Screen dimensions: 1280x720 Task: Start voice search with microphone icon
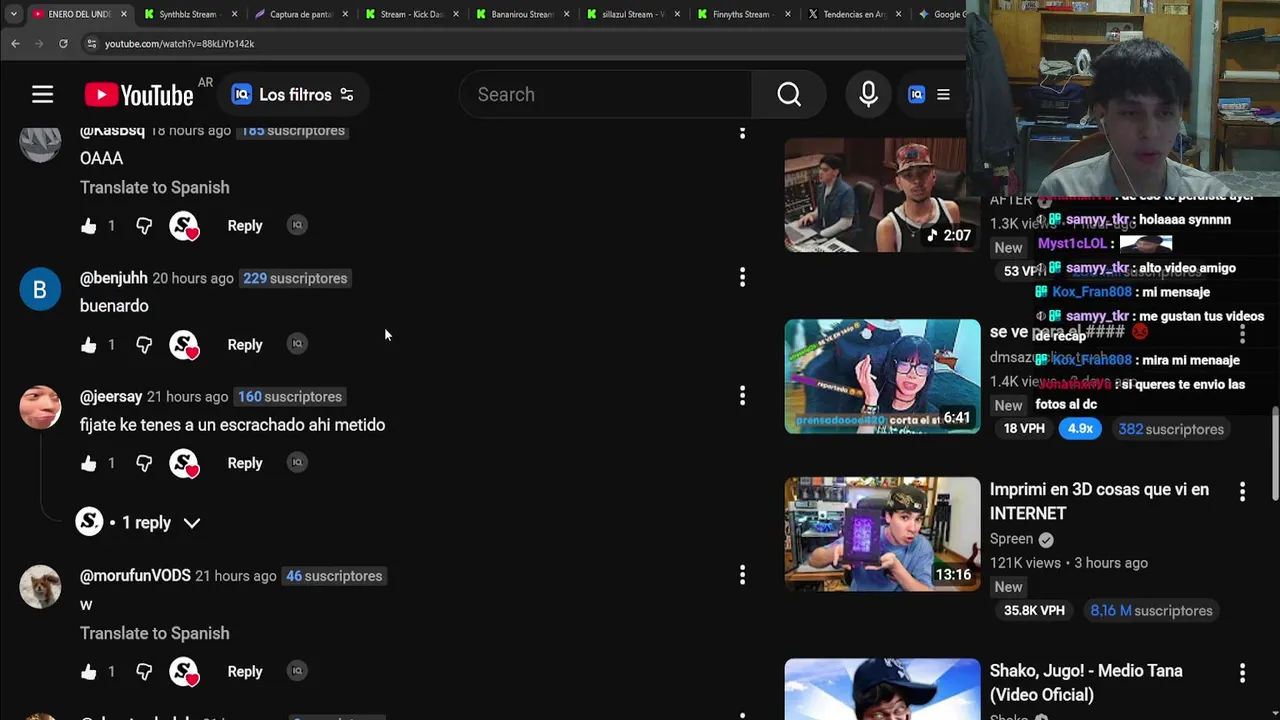click(x=868, y=95)
